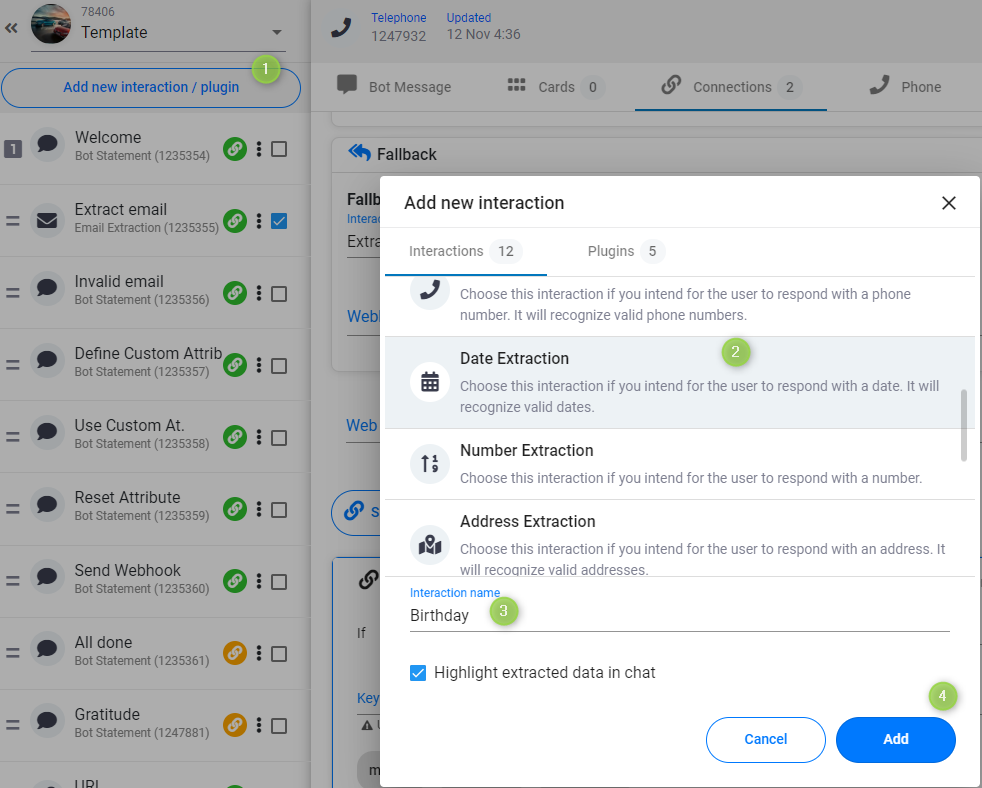Click green link icon on Reset Attribute row
Screen dimensions: 982x788
coord(235,509)
